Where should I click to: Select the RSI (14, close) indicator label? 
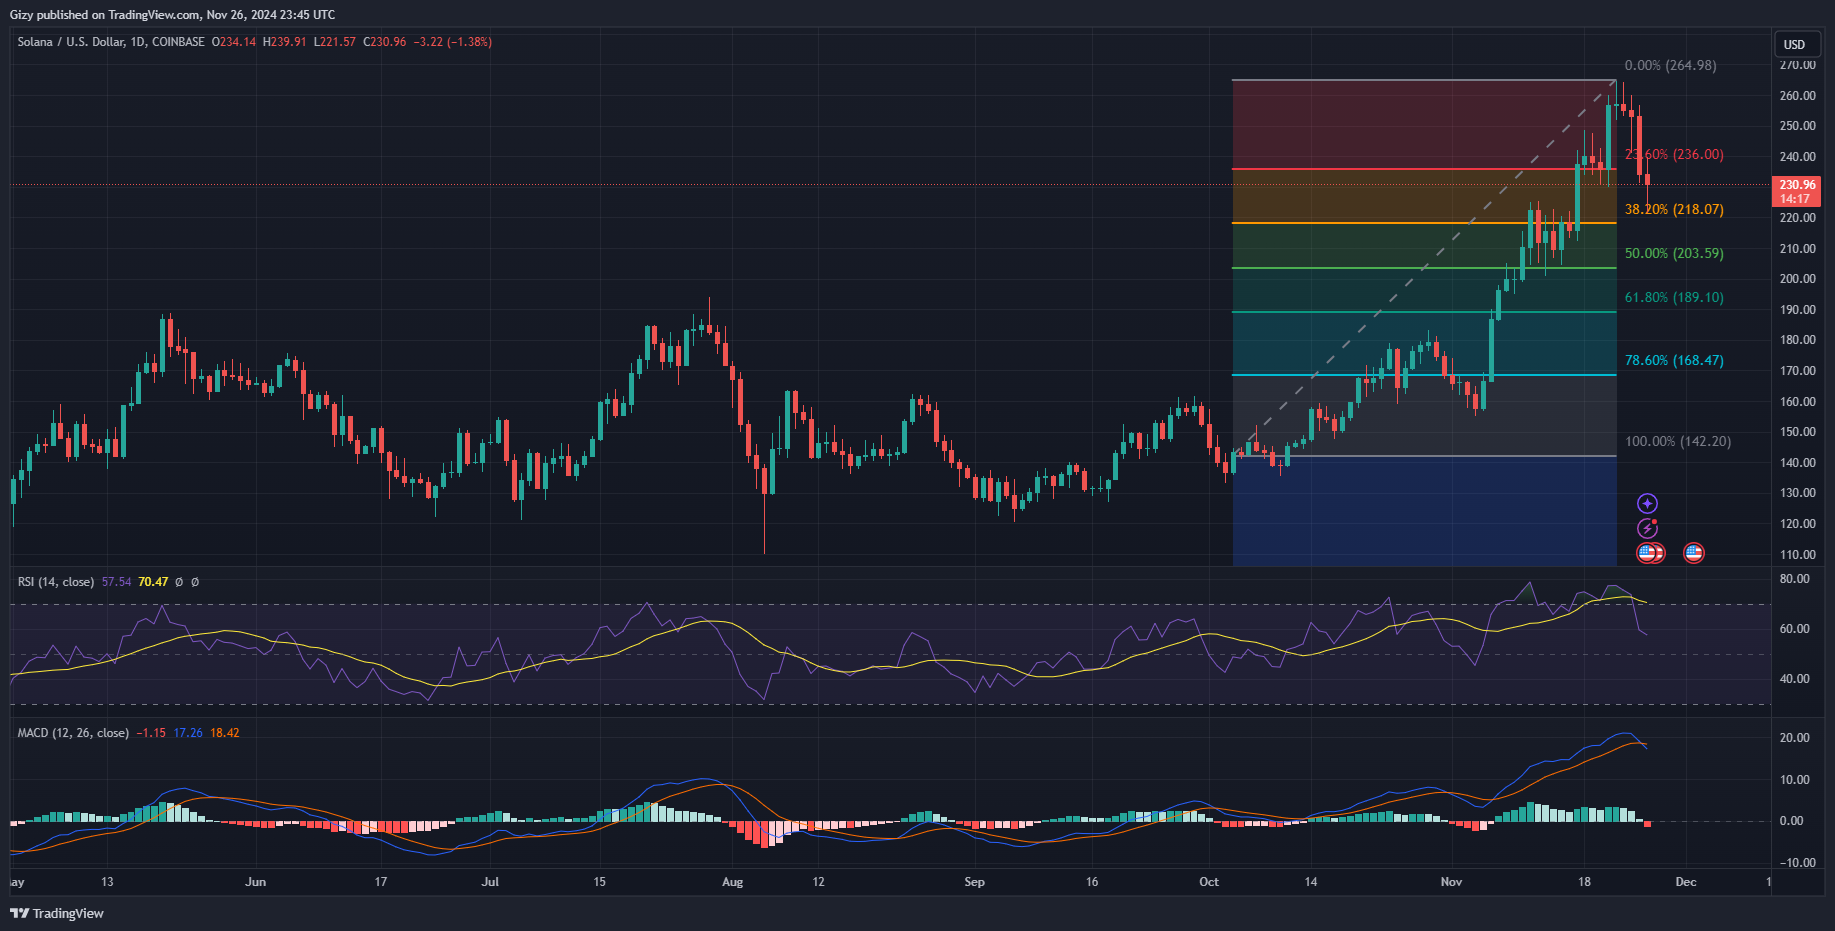tap(56, 582)
